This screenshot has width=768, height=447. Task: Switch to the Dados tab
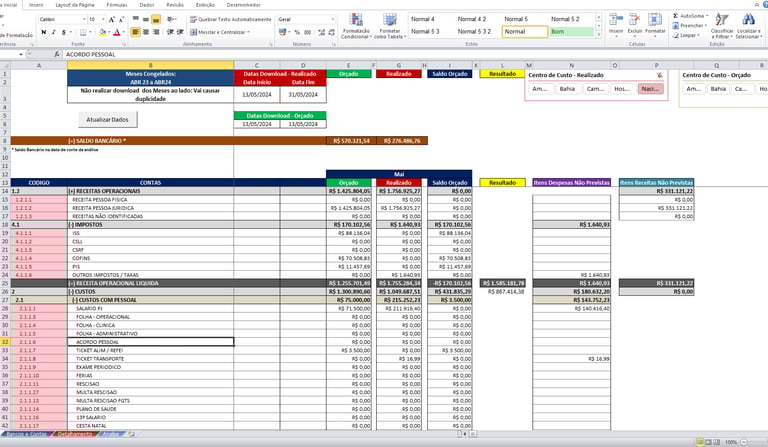(x=146, y=5)
